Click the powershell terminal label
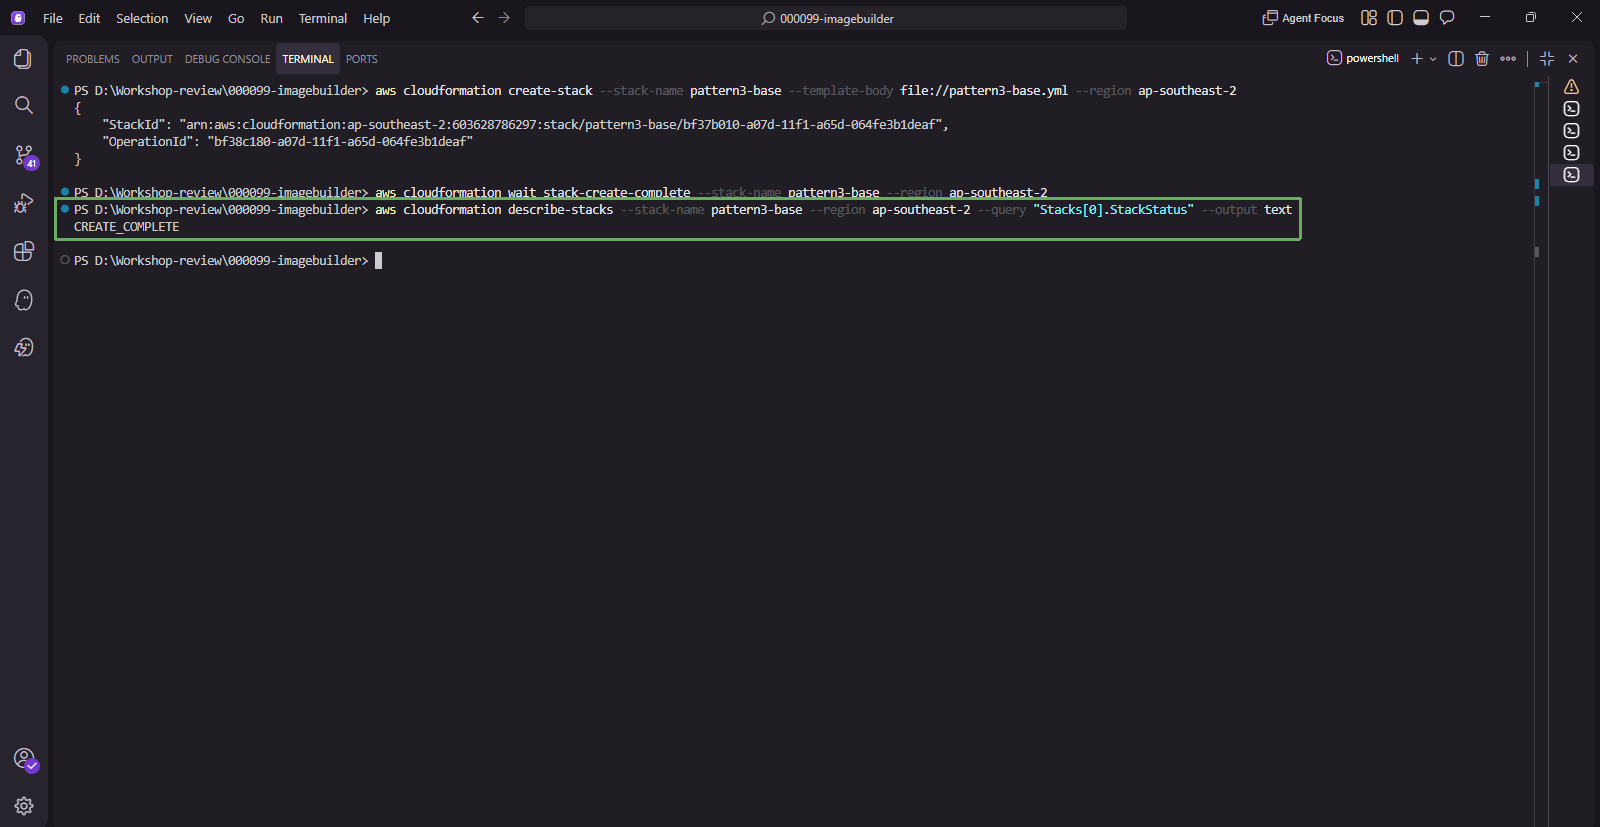 point(1362,59)
